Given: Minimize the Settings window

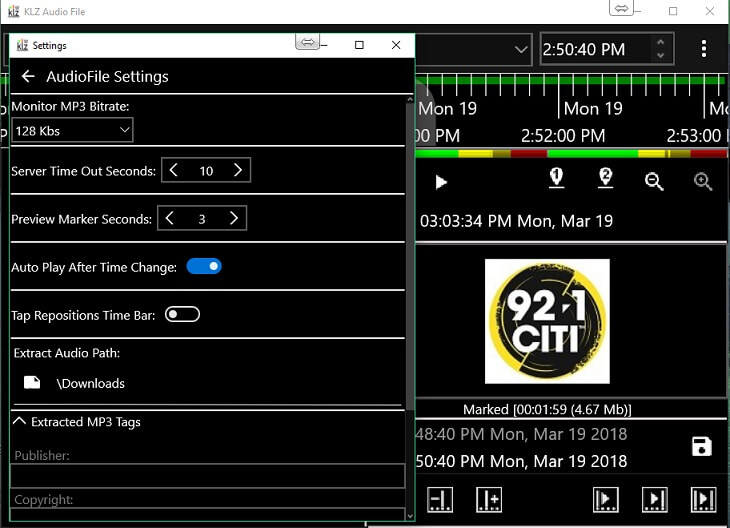Looking at the screenshot, I should click(x=324, y=45).
